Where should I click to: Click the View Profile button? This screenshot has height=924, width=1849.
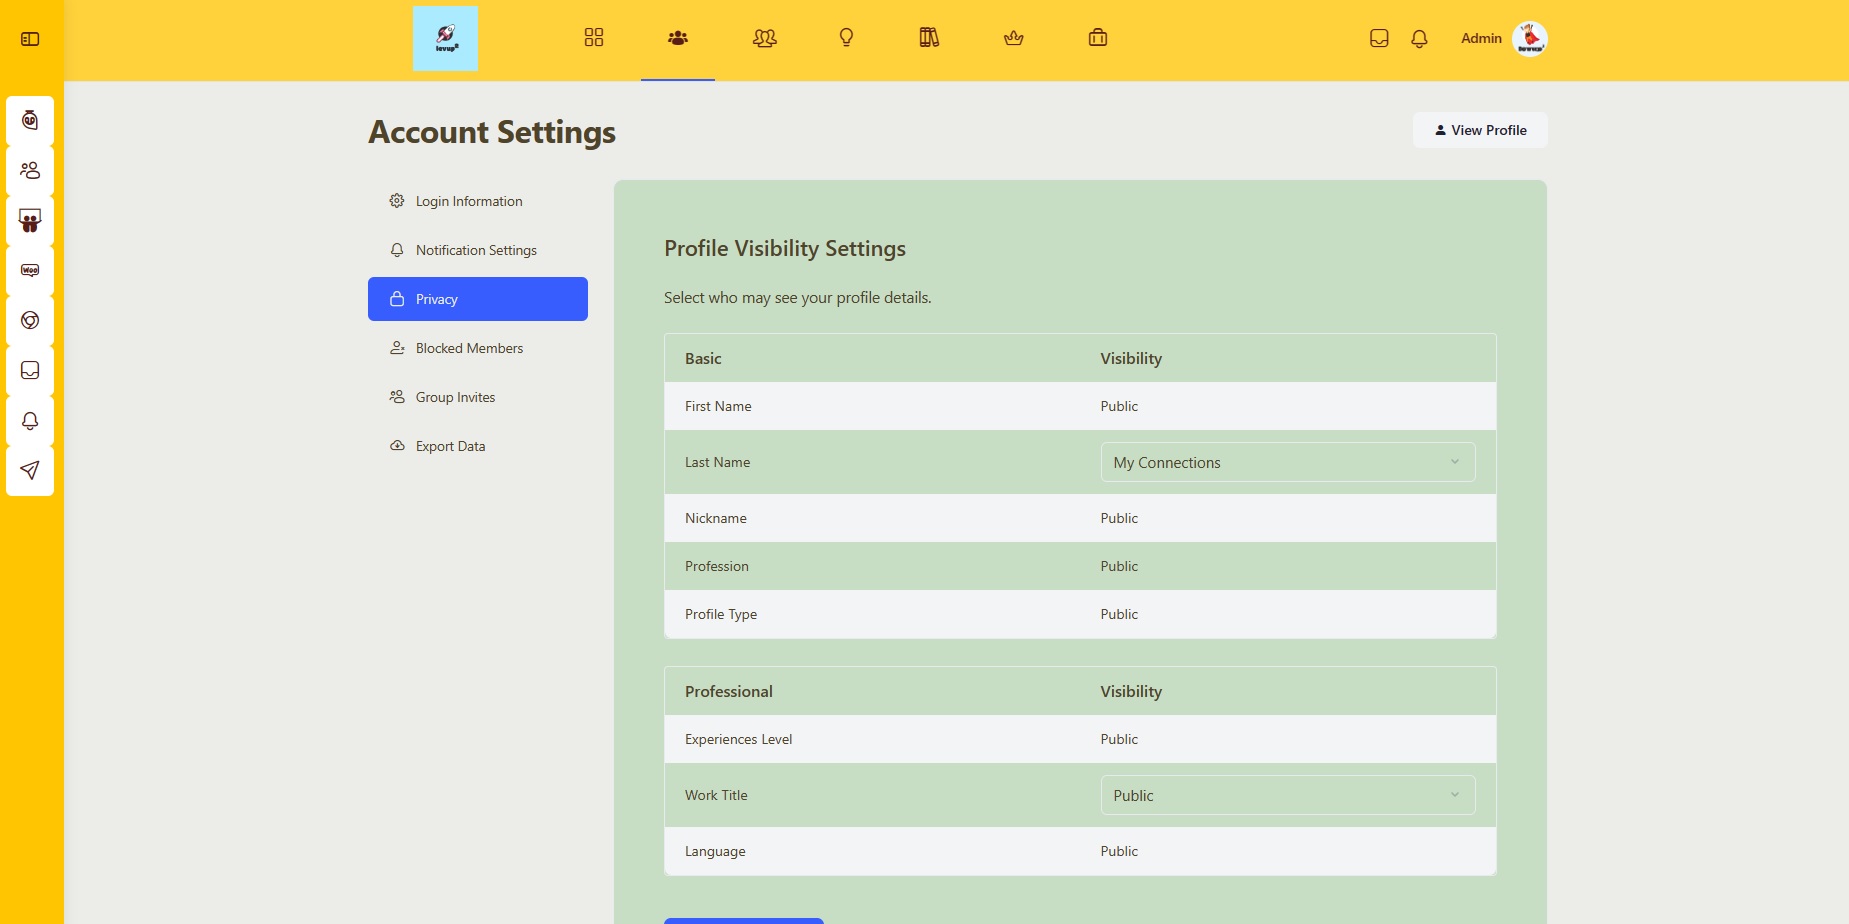point(1479,130)
